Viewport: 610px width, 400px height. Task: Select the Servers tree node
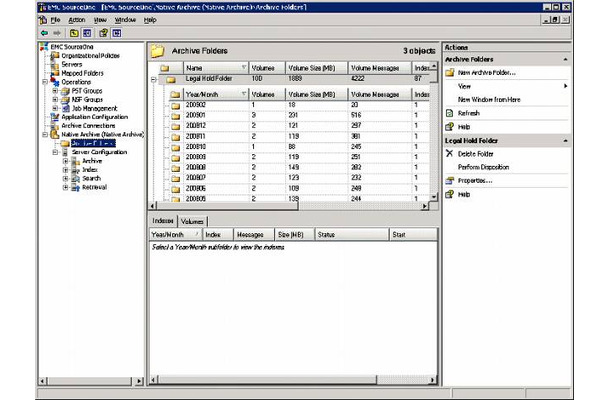coord(72,64)
